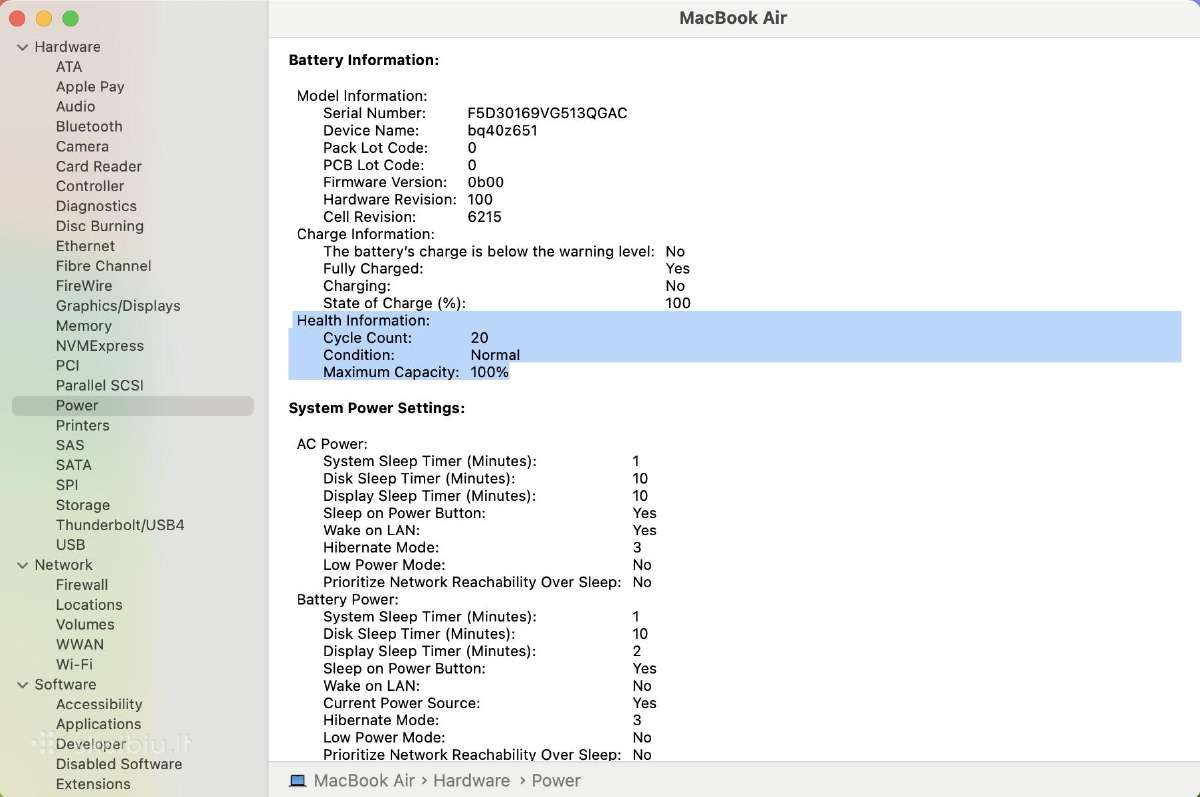Click the serial number F5D30169VG513QGAC
This screenshot has width=1200, height=797.
tap(547, 114)
